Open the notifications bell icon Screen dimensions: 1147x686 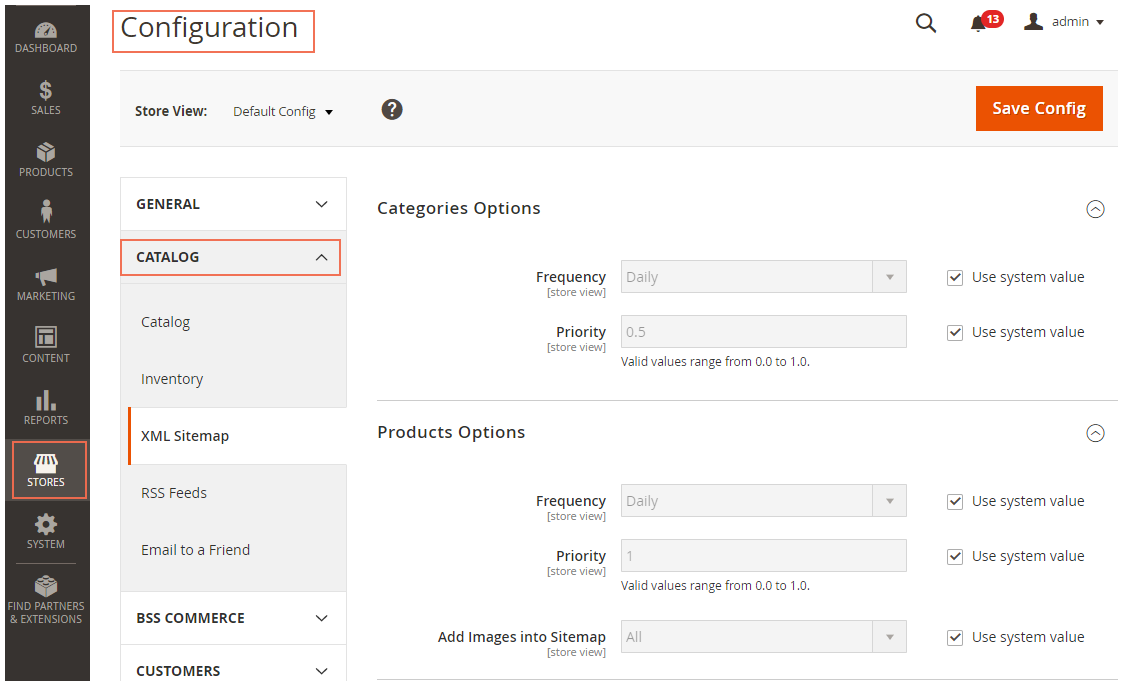(x=978, y=23)
